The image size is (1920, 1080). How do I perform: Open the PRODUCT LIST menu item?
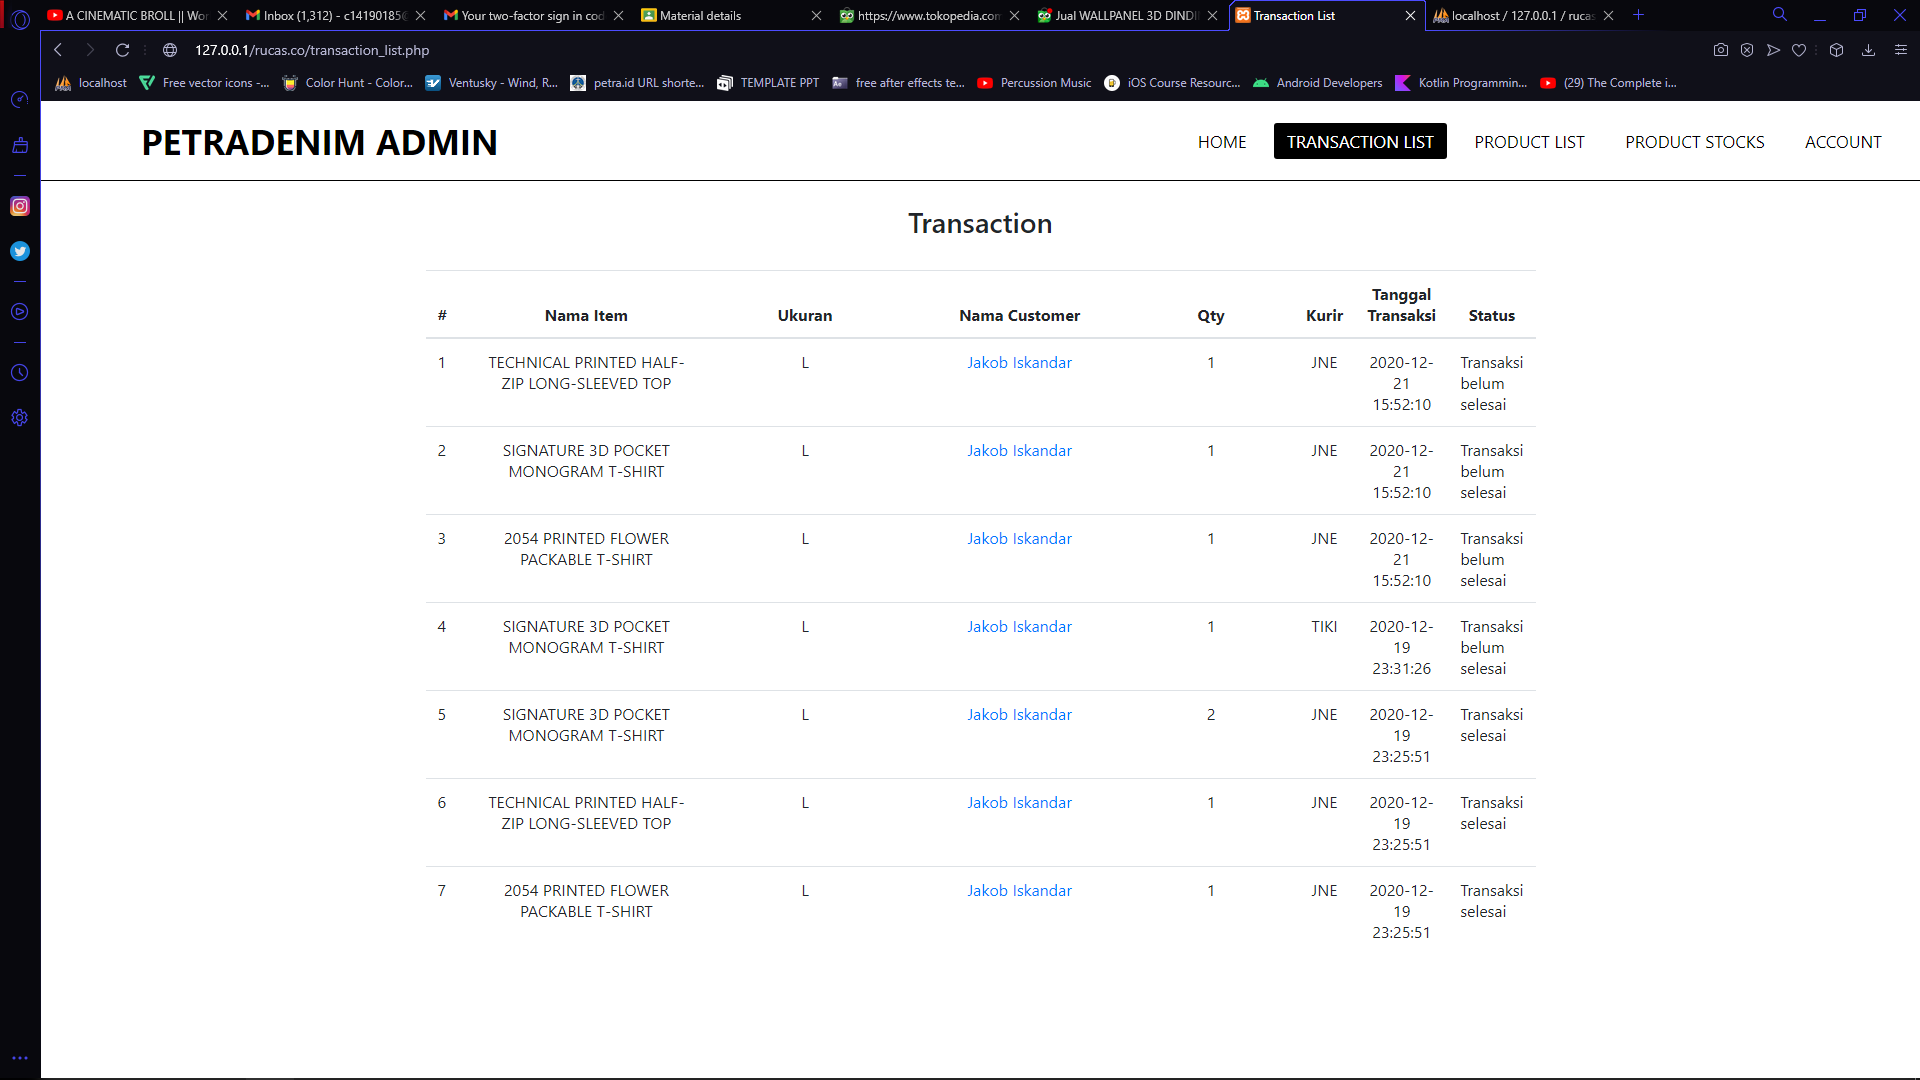(1529, 142)
